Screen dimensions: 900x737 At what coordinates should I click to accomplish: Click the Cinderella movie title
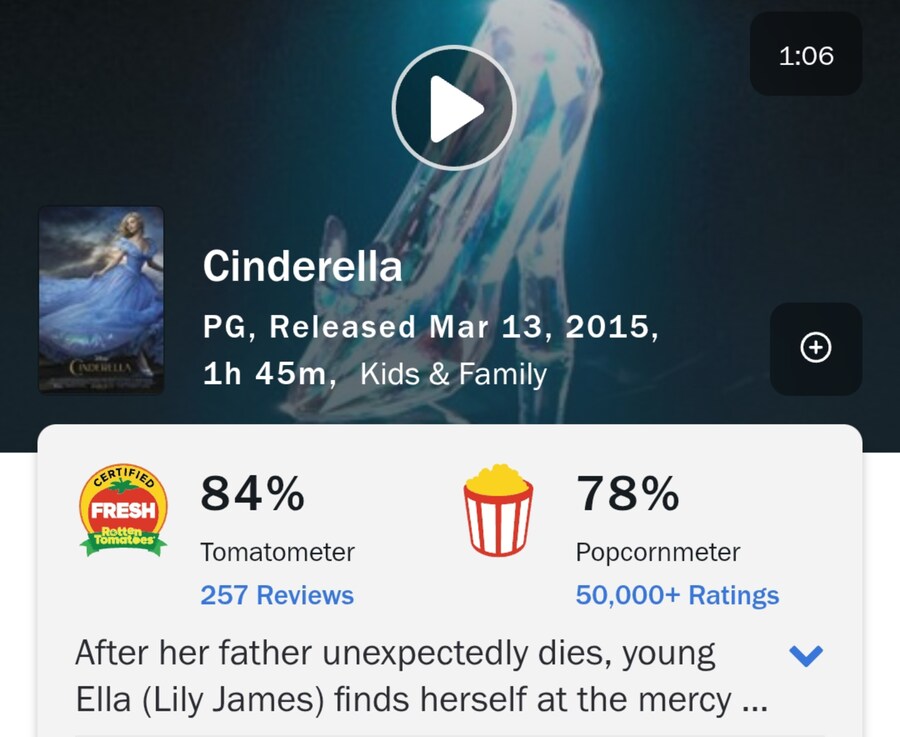coord(302,267)
